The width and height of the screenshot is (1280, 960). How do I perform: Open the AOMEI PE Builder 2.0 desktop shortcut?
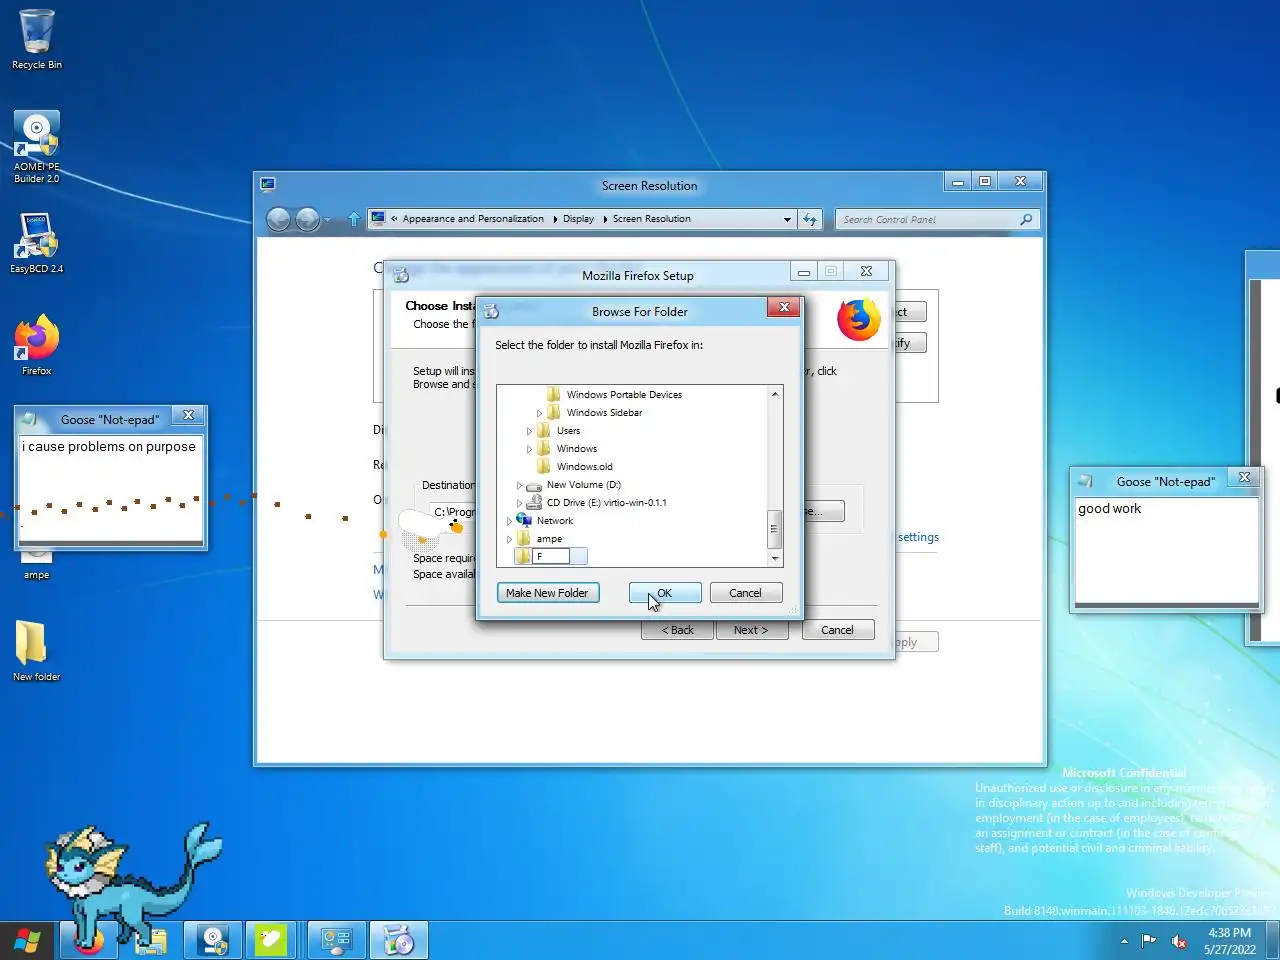coord(36,147)
